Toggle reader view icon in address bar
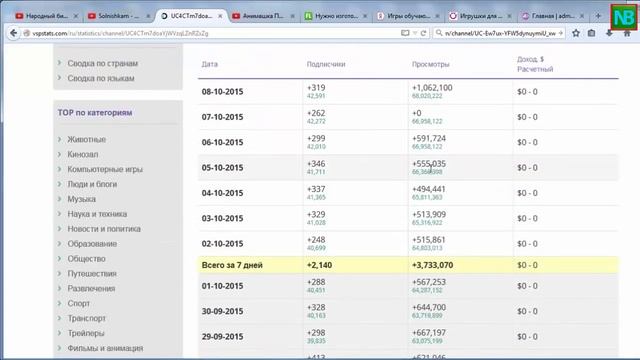The height and width of the screenshot is (360, 640). click(405, 33)
